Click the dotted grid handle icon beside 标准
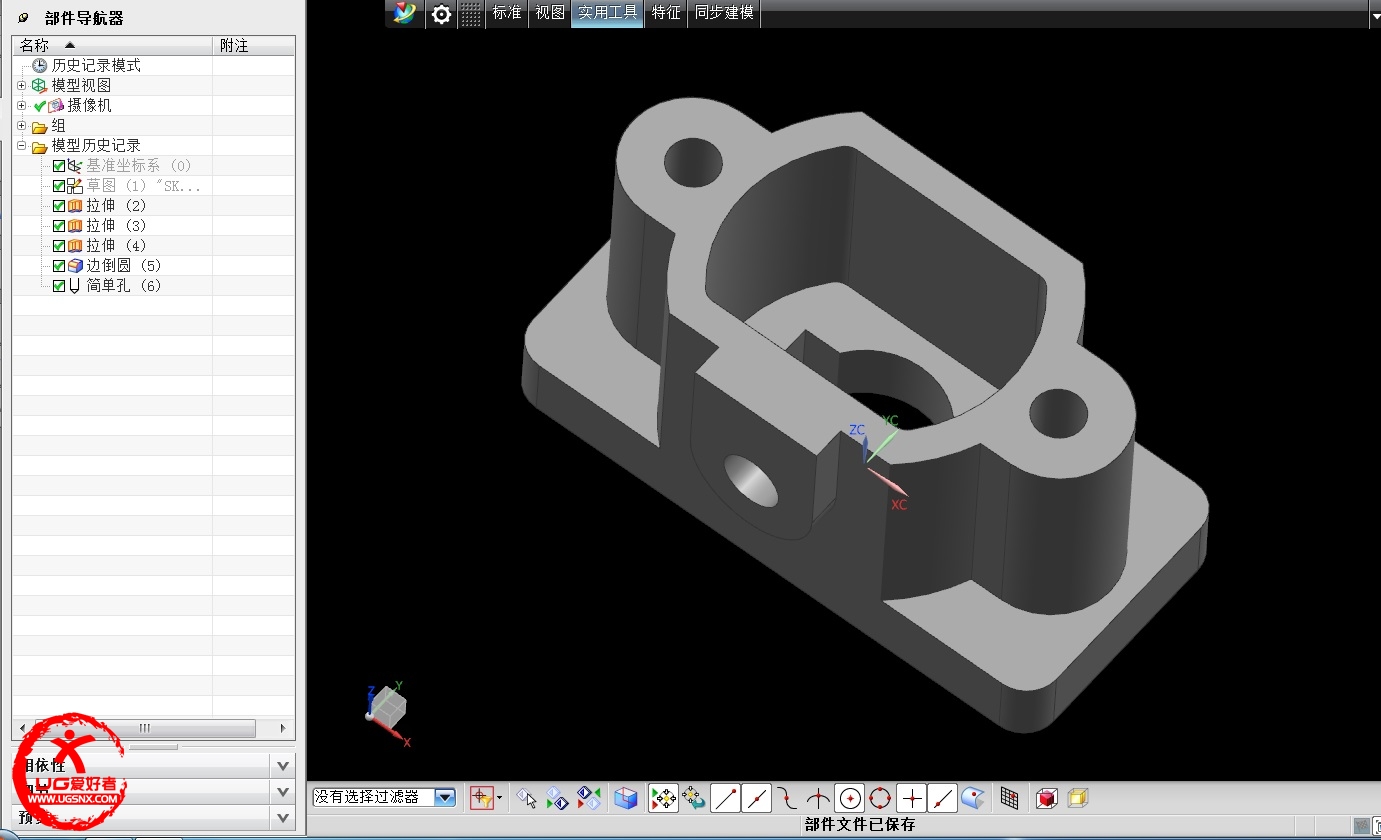 pyautogui.click(x=471, y=14)
